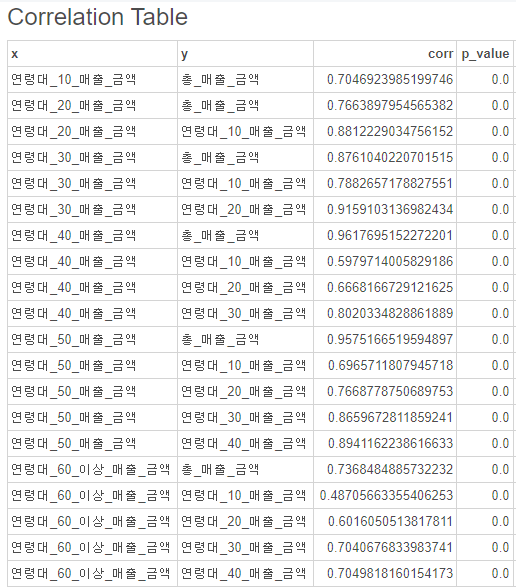This screenshot has width=516, height=587.
Task: Click the 'p_value' column header
Action: click(x=485, y=54)
